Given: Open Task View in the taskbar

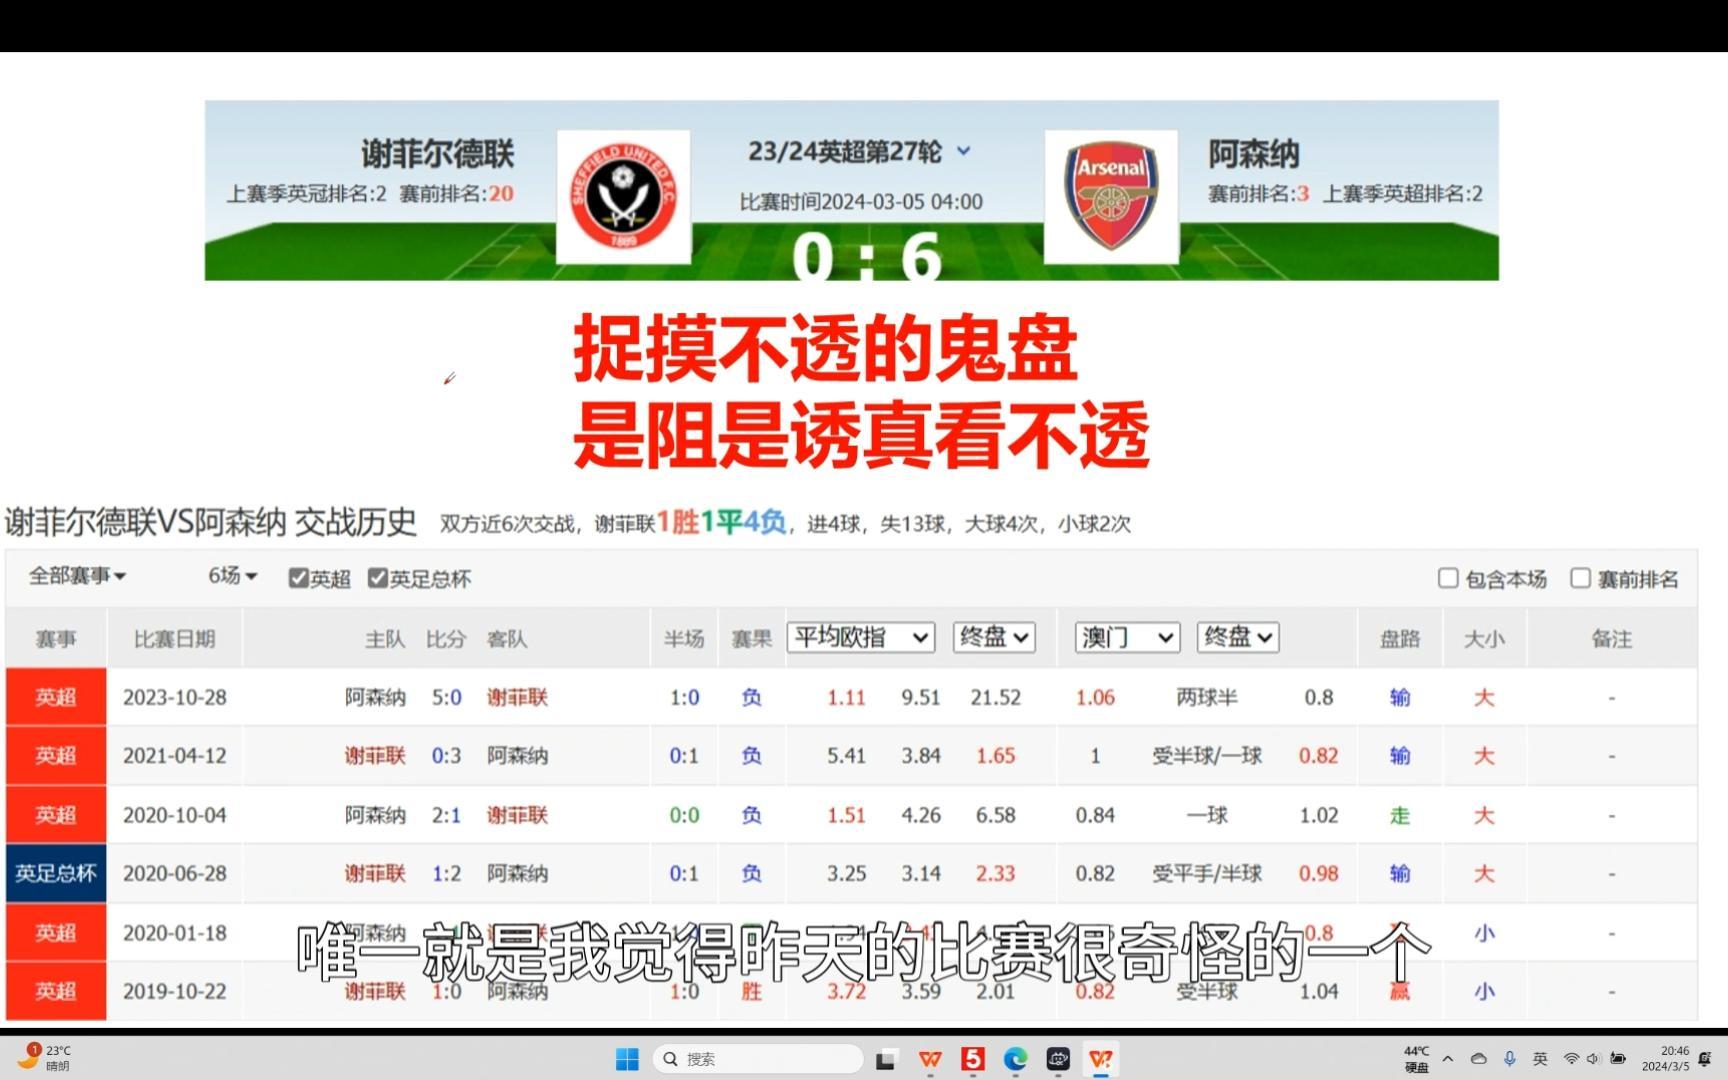Looking at the screenshot, I should tap(885, 1060).
